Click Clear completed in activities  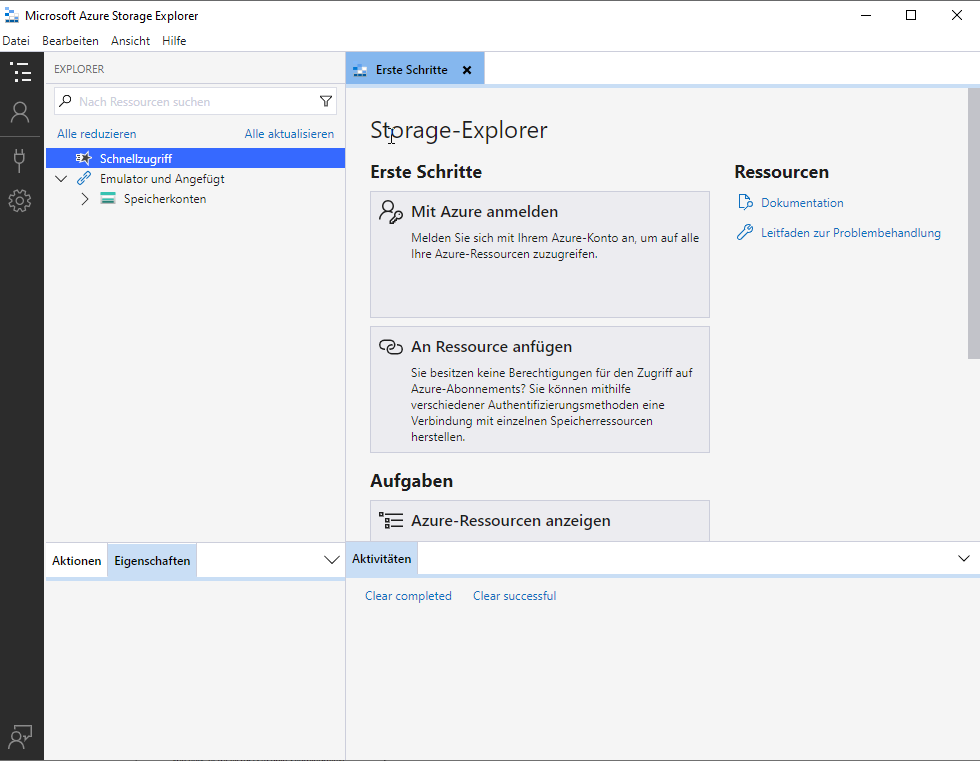tap(408, 596)
